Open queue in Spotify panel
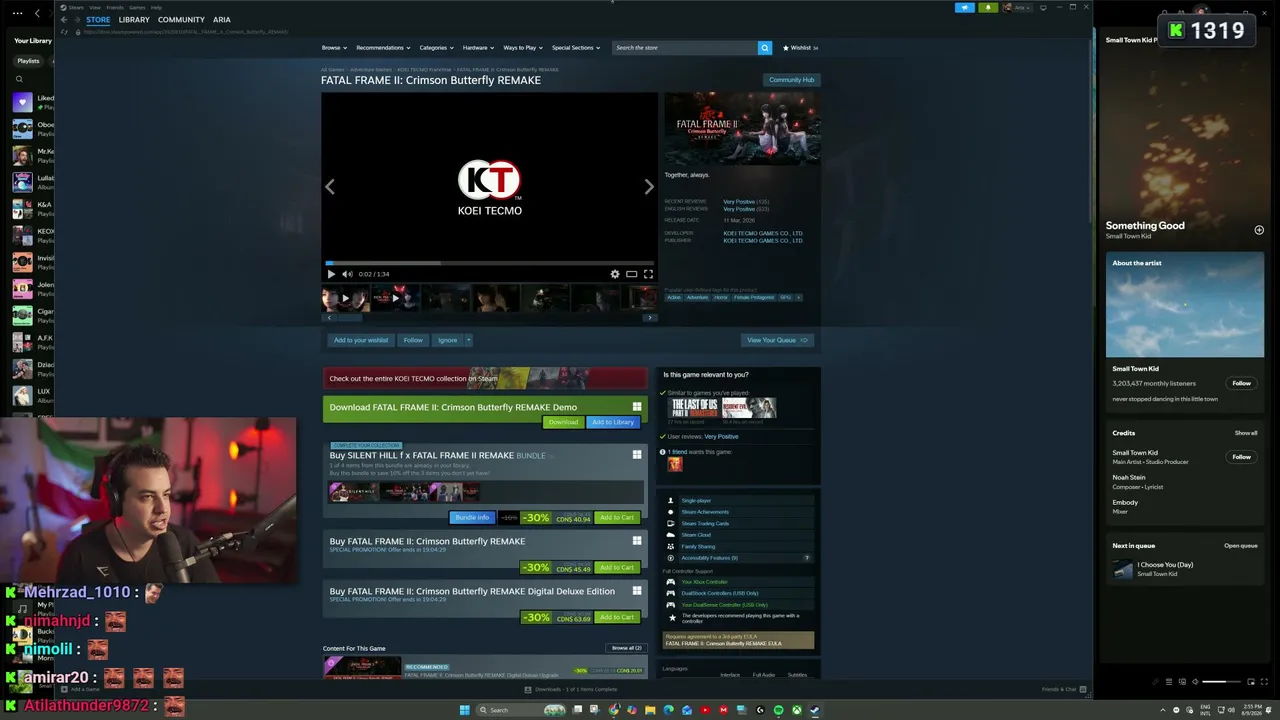 [x=1241, y=546]
